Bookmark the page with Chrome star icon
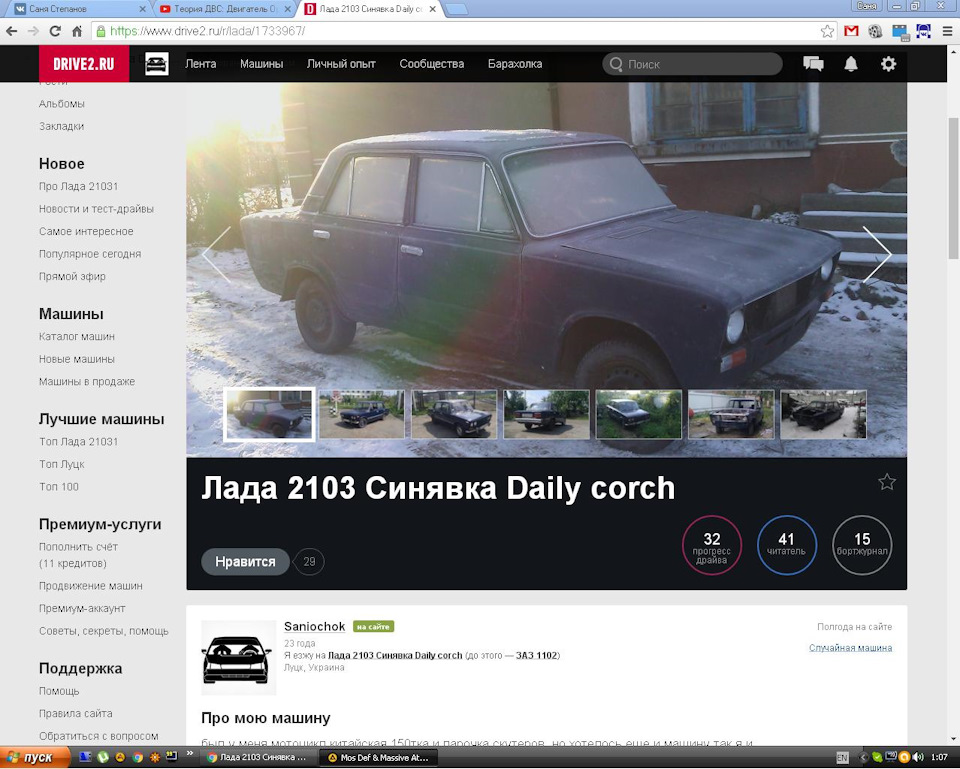960x769 pixels. click(x=827, y=31)
